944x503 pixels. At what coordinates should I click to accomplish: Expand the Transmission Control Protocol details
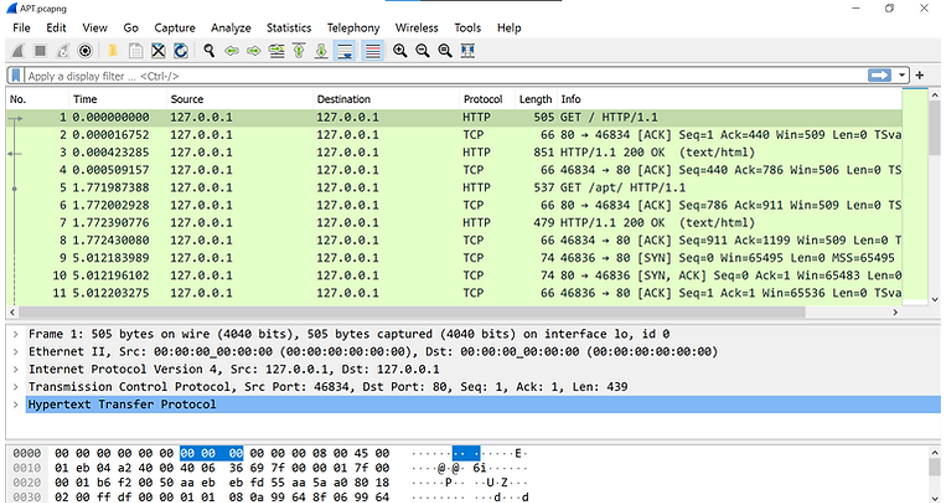click(15, 387)
